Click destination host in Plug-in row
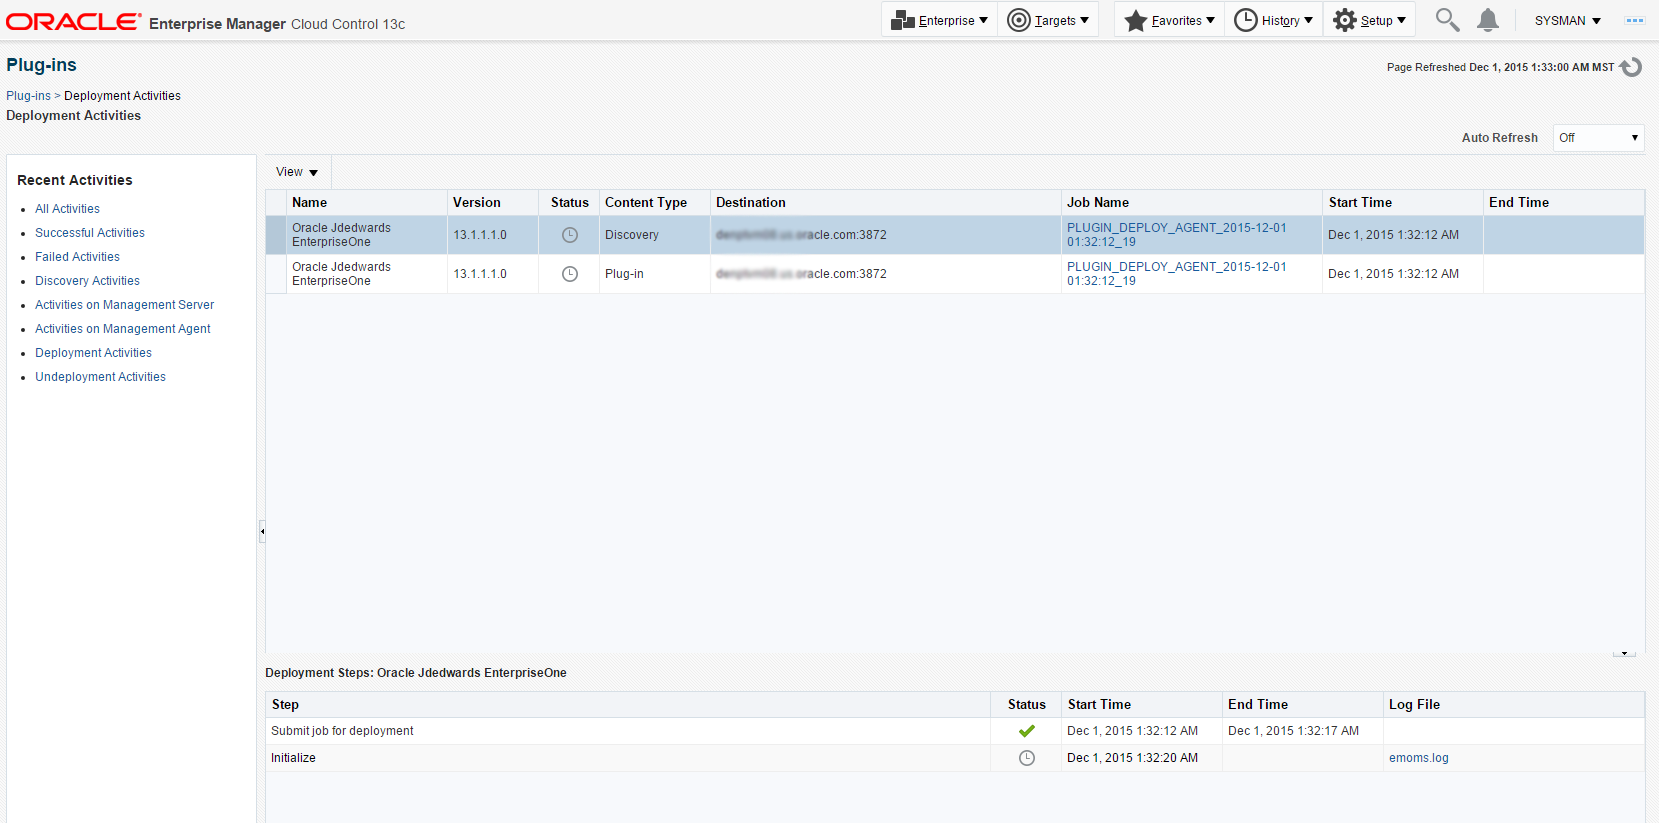This screenshot has height=823, width=1659. [801, 274]
